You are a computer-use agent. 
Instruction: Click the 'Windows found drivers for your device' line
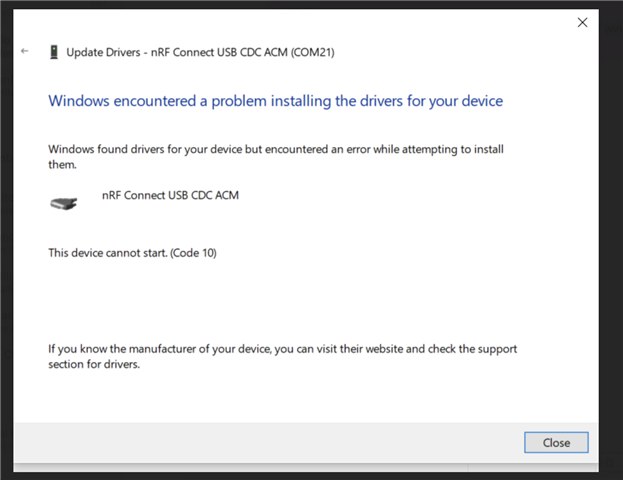coord(276,149)
